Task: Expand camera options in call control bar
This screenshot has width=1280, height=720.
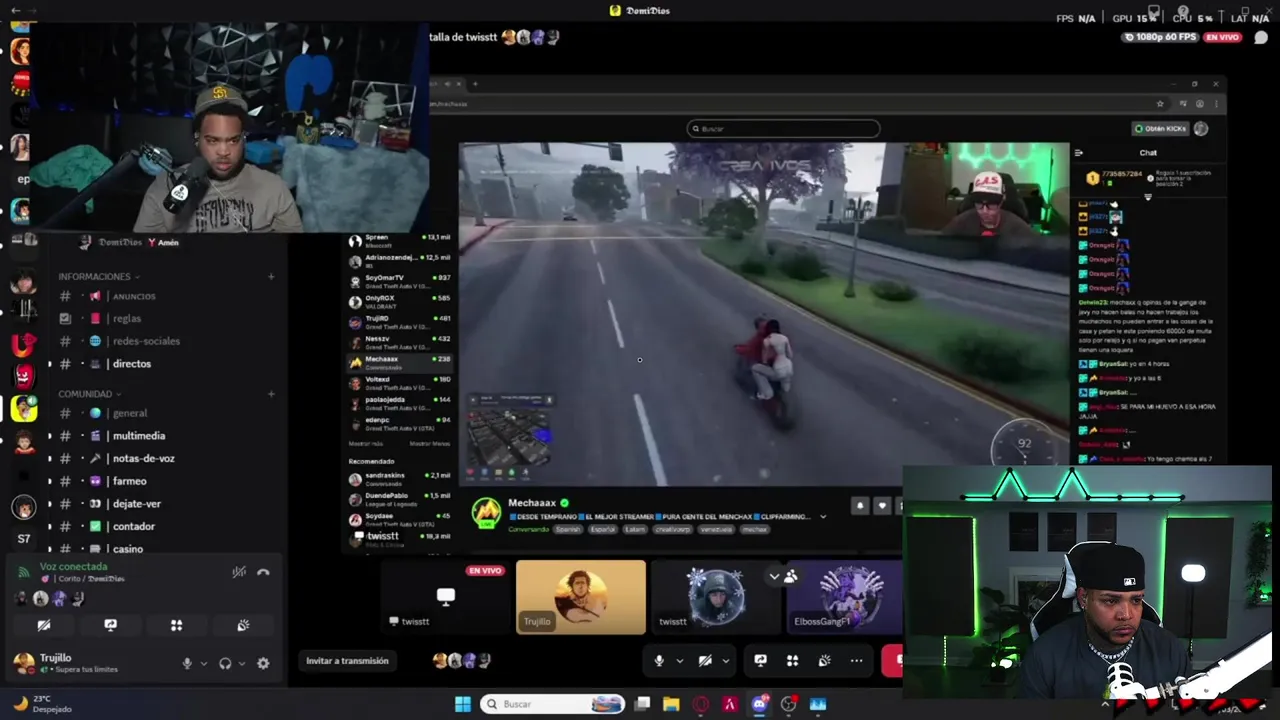Action: click(x=726, y=661)
